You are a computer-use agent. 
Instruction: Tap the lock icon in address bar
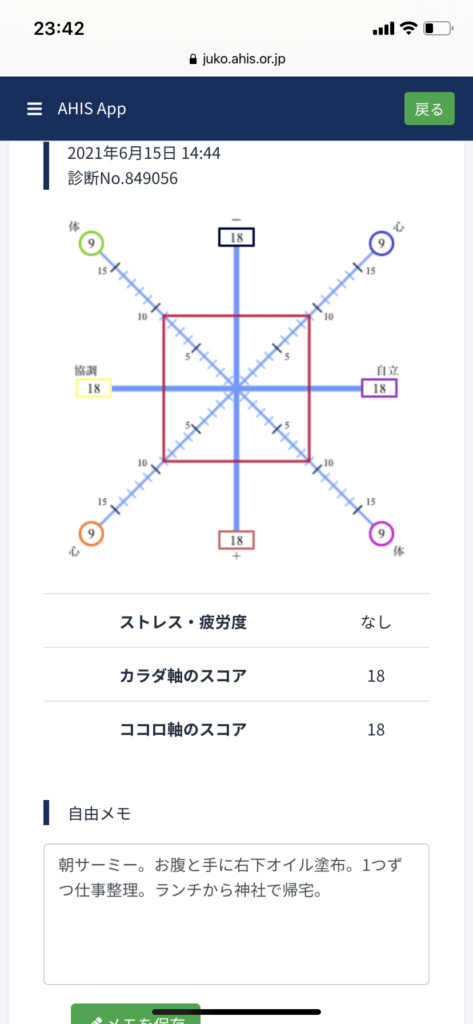click(x=192, y=59)
